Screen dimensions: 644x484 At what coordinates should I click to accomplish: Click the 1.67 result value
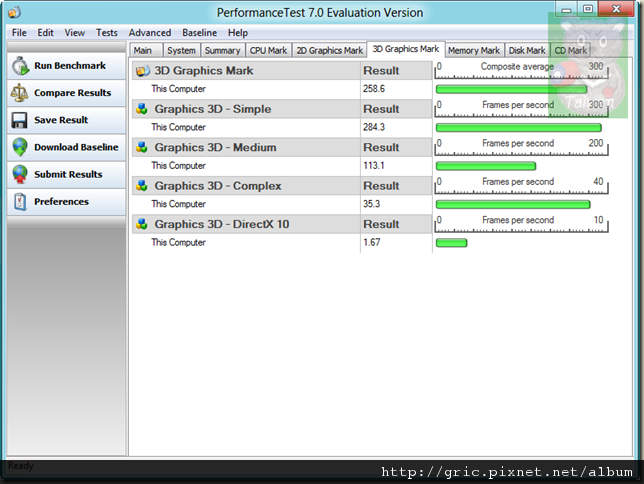371,242
